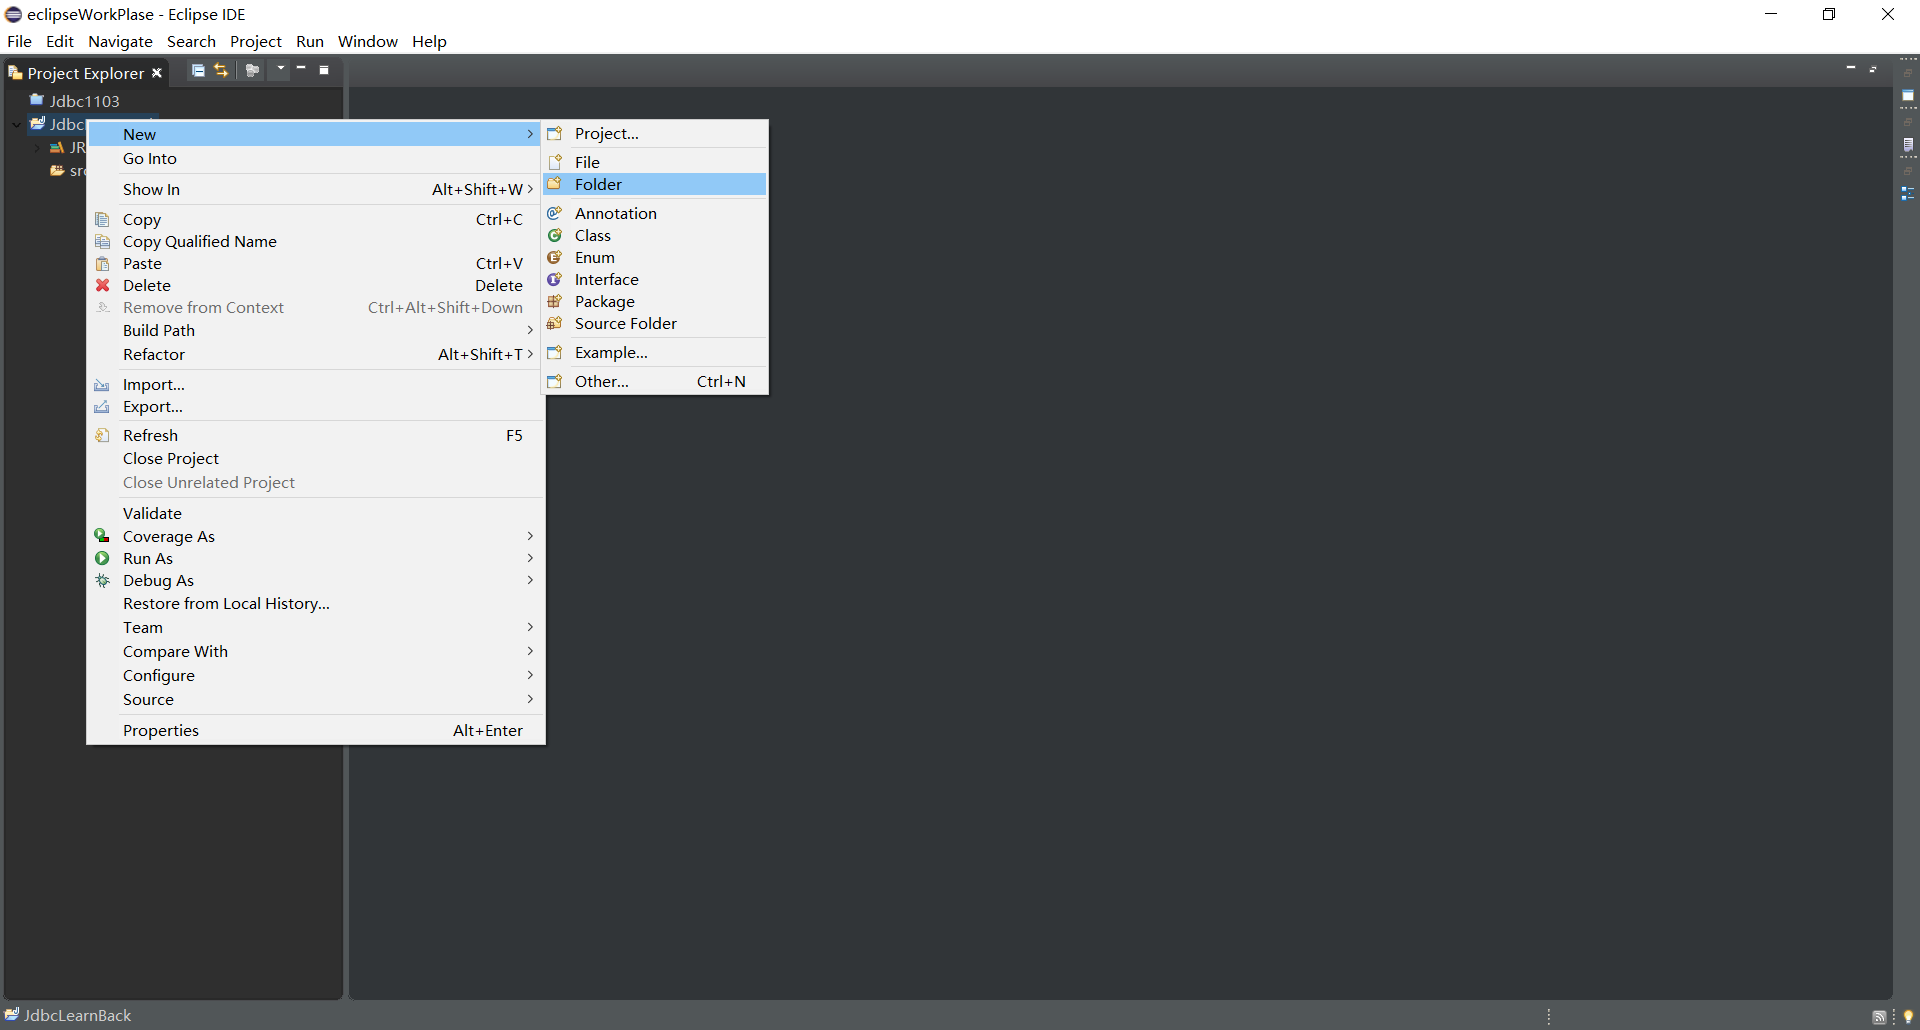Screen dimensions: 1920x1030
Task: Click the status bar RSS feed icon
Action: click(1879, 1017)
